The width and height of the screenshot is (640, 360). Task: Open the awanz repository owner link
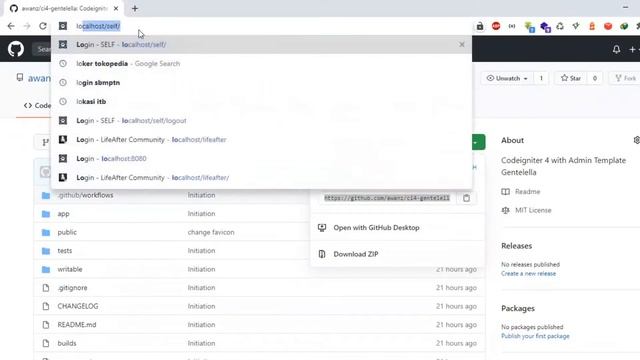40,78
